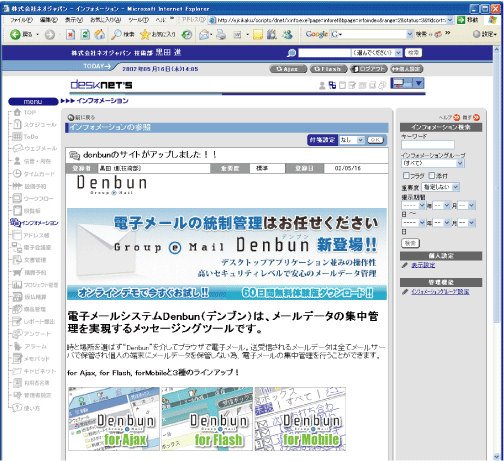Open タイムカード in the side menu

point(34,174)
